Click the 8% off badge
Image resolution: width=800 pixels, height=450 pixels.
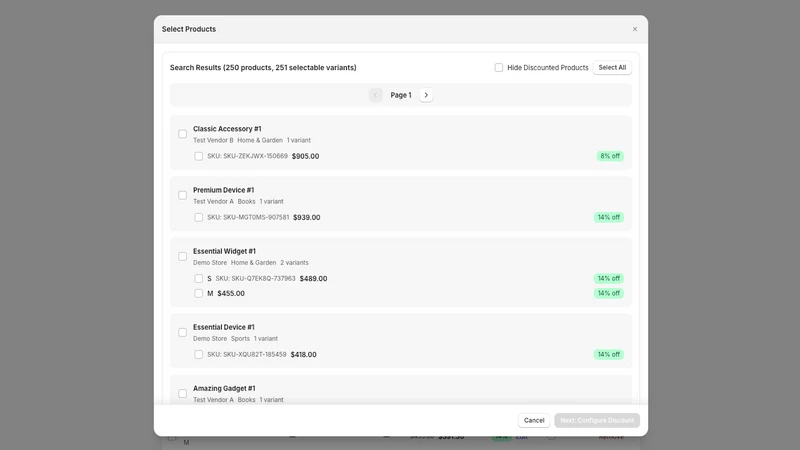(610, 156)
